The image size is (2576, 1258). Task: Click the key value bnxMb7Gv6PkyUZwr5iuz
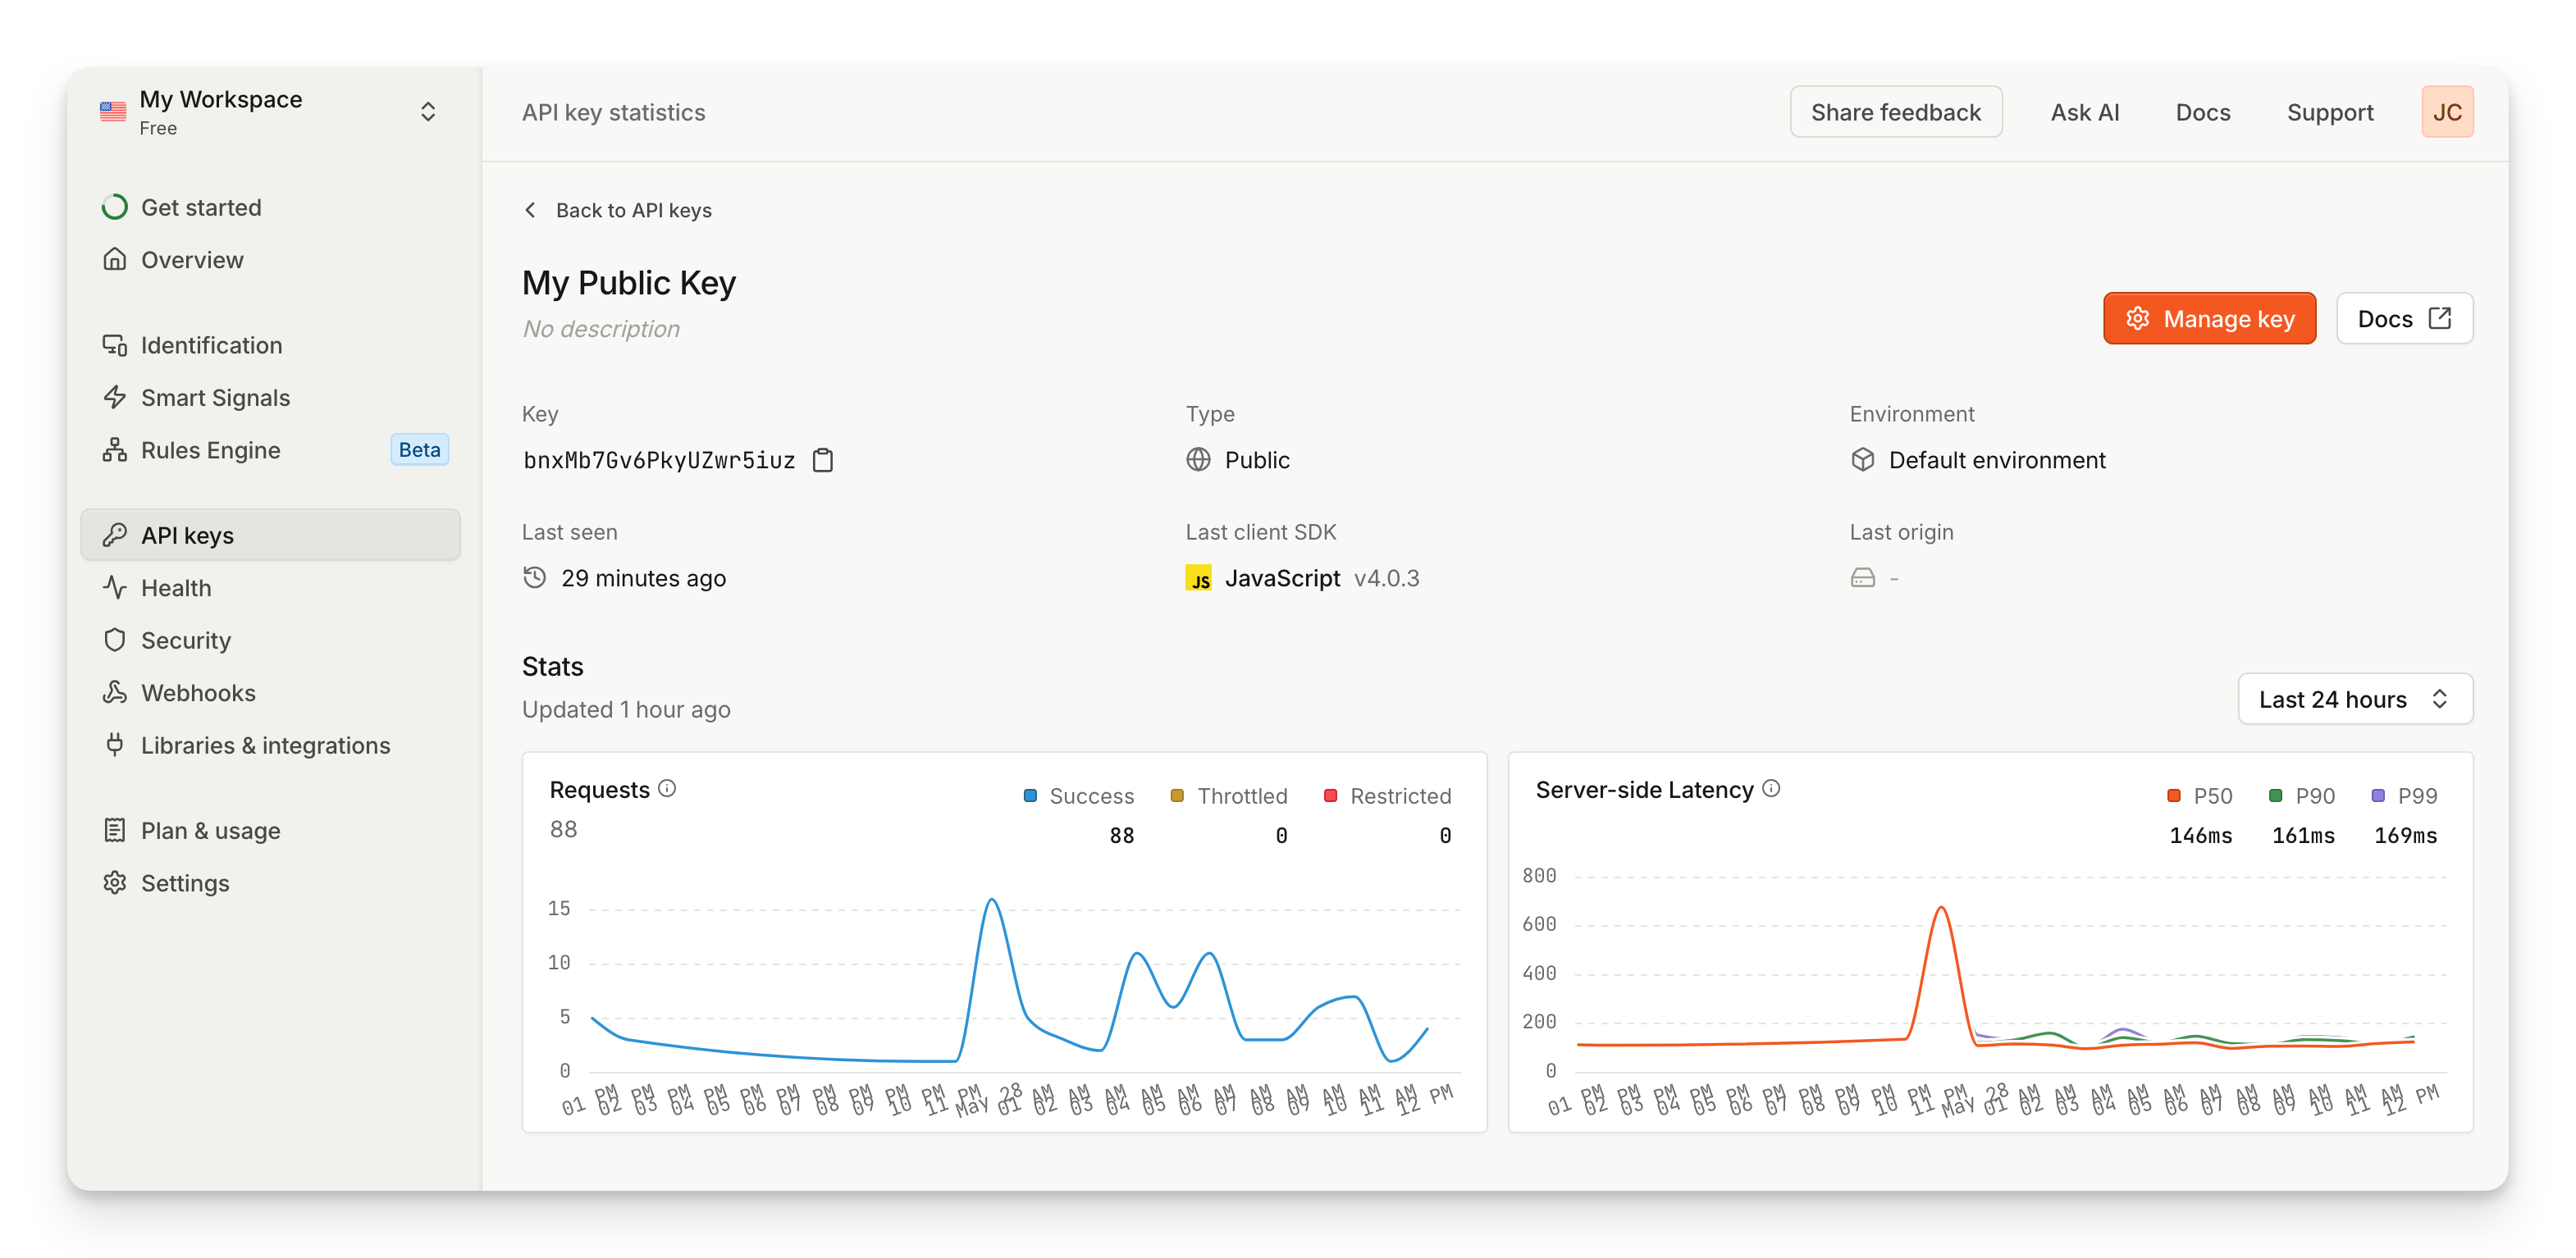659,460
